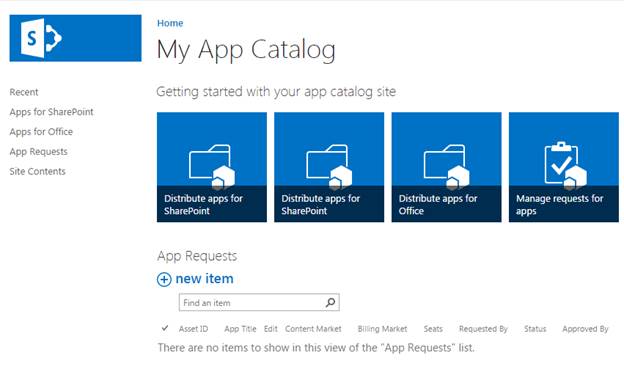Sort by the Asset ID column header
The height and width of the screenshot is (372, 624).
[193, 329]
